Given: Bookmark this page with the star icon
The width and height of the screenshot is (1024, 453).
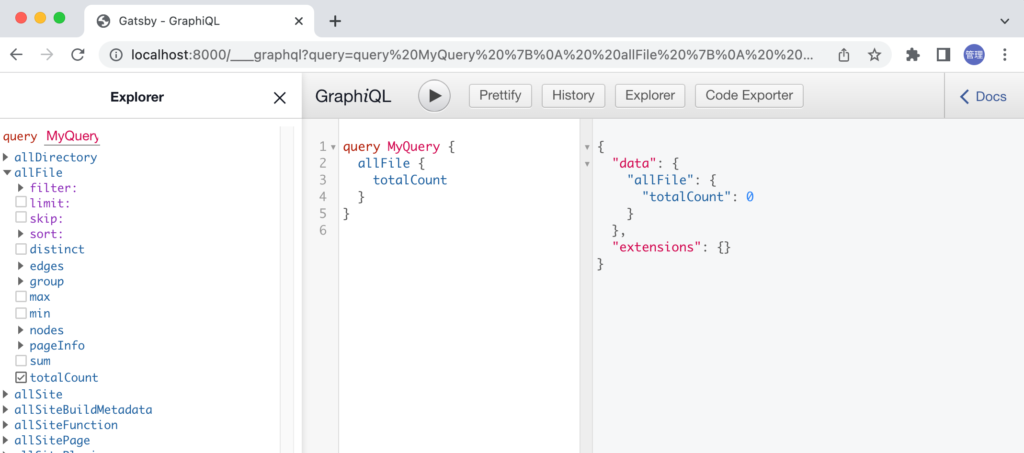Looking at the screenshot, I should click(874, 55).
